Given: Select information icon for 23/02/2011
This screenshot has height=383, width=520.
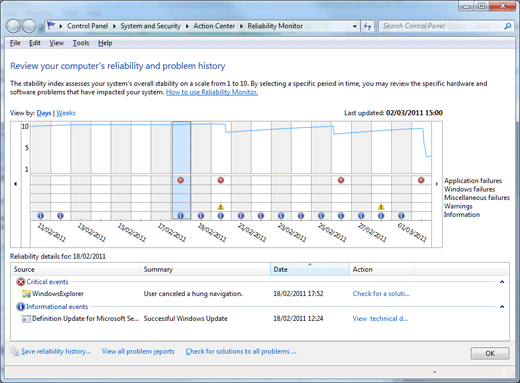Looking at the screenshot, I should pyautogui.click(x=281, y=216).
